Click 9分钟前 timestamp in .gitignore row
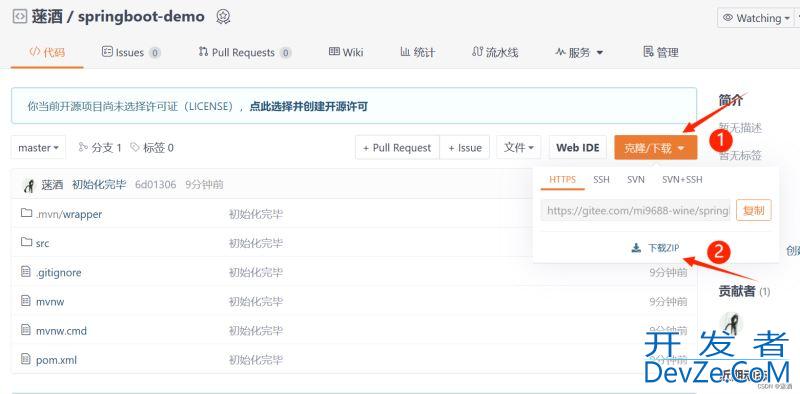 click(x=668, y=273)
